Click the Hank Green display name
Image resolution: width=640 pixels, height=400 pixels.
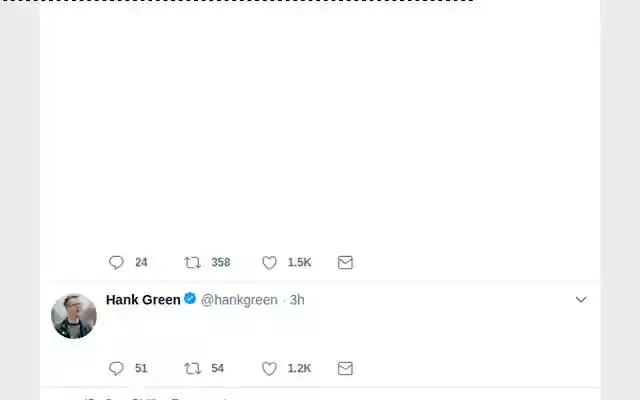click(x=143, y=300)
